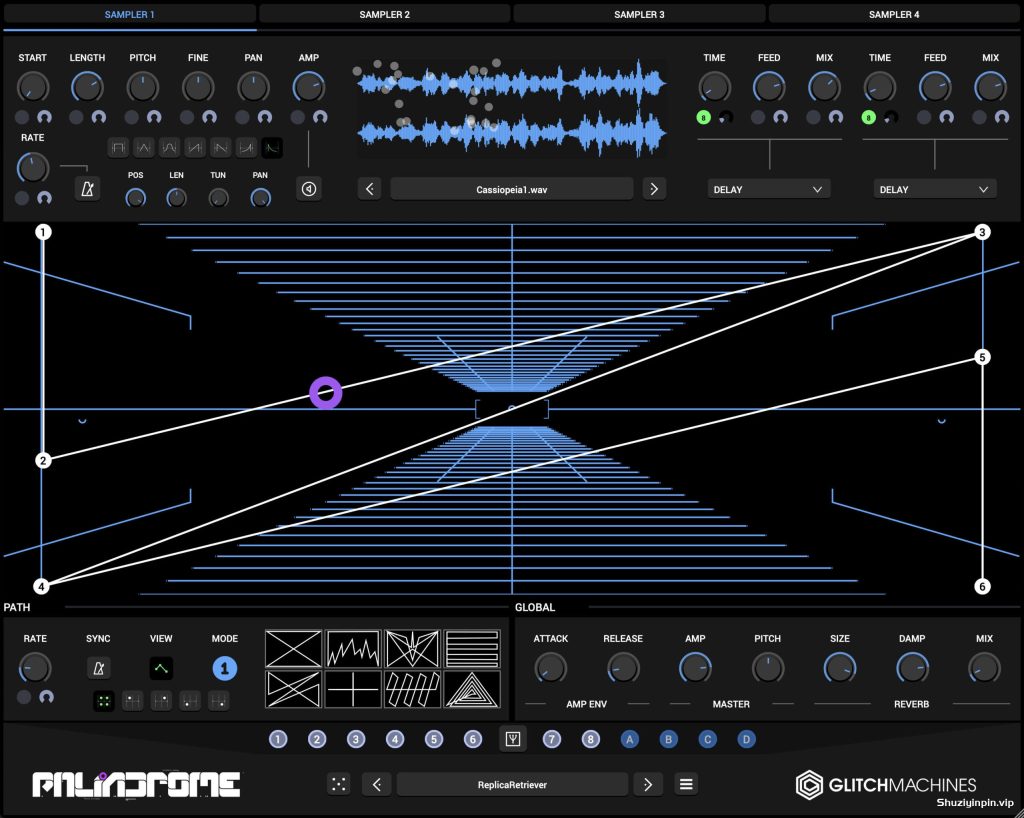
Task: Toggle the gray dot under PATH RATE knob
Action: pyautogui.click(x=24, y=697)
